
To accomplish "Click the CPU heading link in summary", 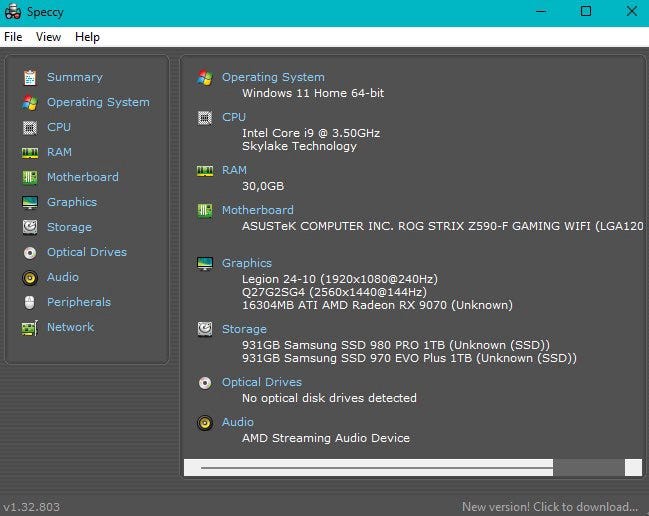I will pos(234,117).
